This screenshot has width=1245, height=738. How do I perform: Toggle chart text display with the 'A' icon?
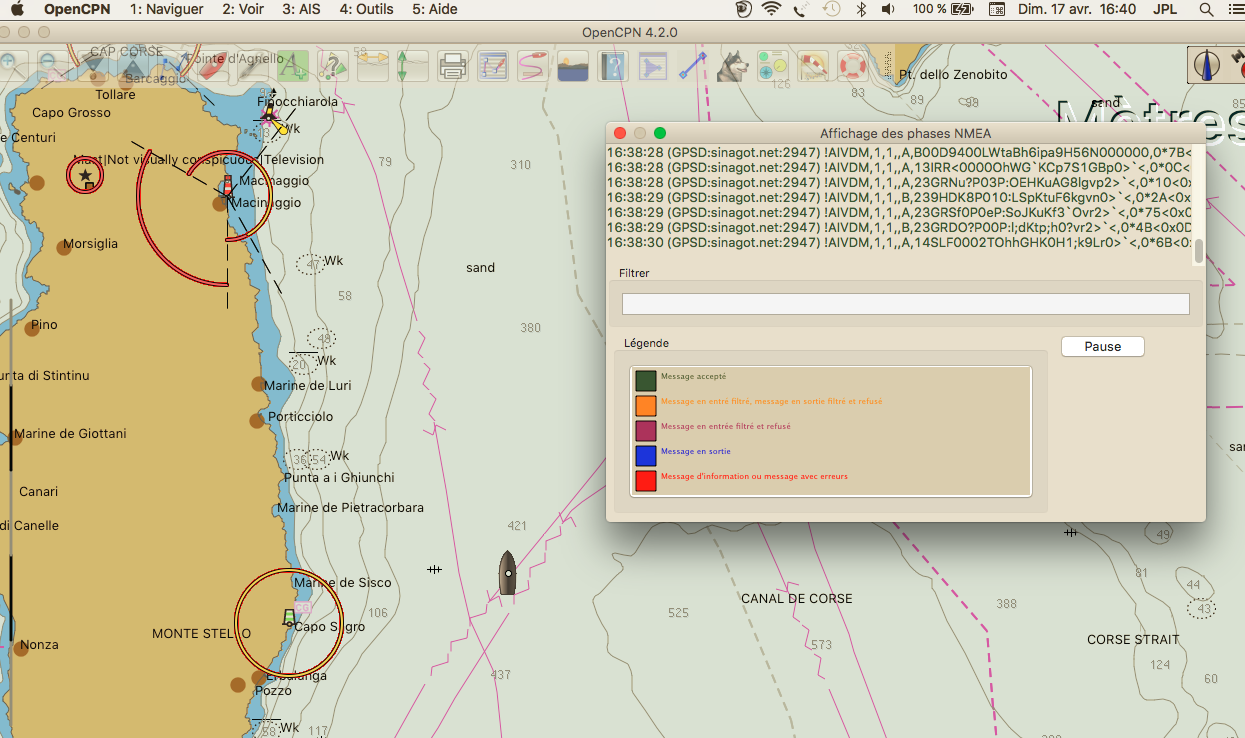click(x=293, y=66)
